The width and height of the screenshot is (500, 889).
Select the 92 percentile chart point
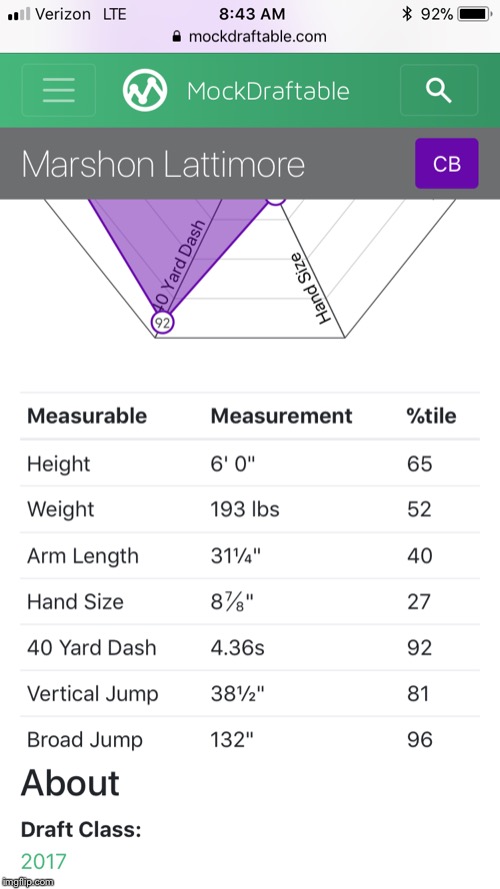(163, 323)
